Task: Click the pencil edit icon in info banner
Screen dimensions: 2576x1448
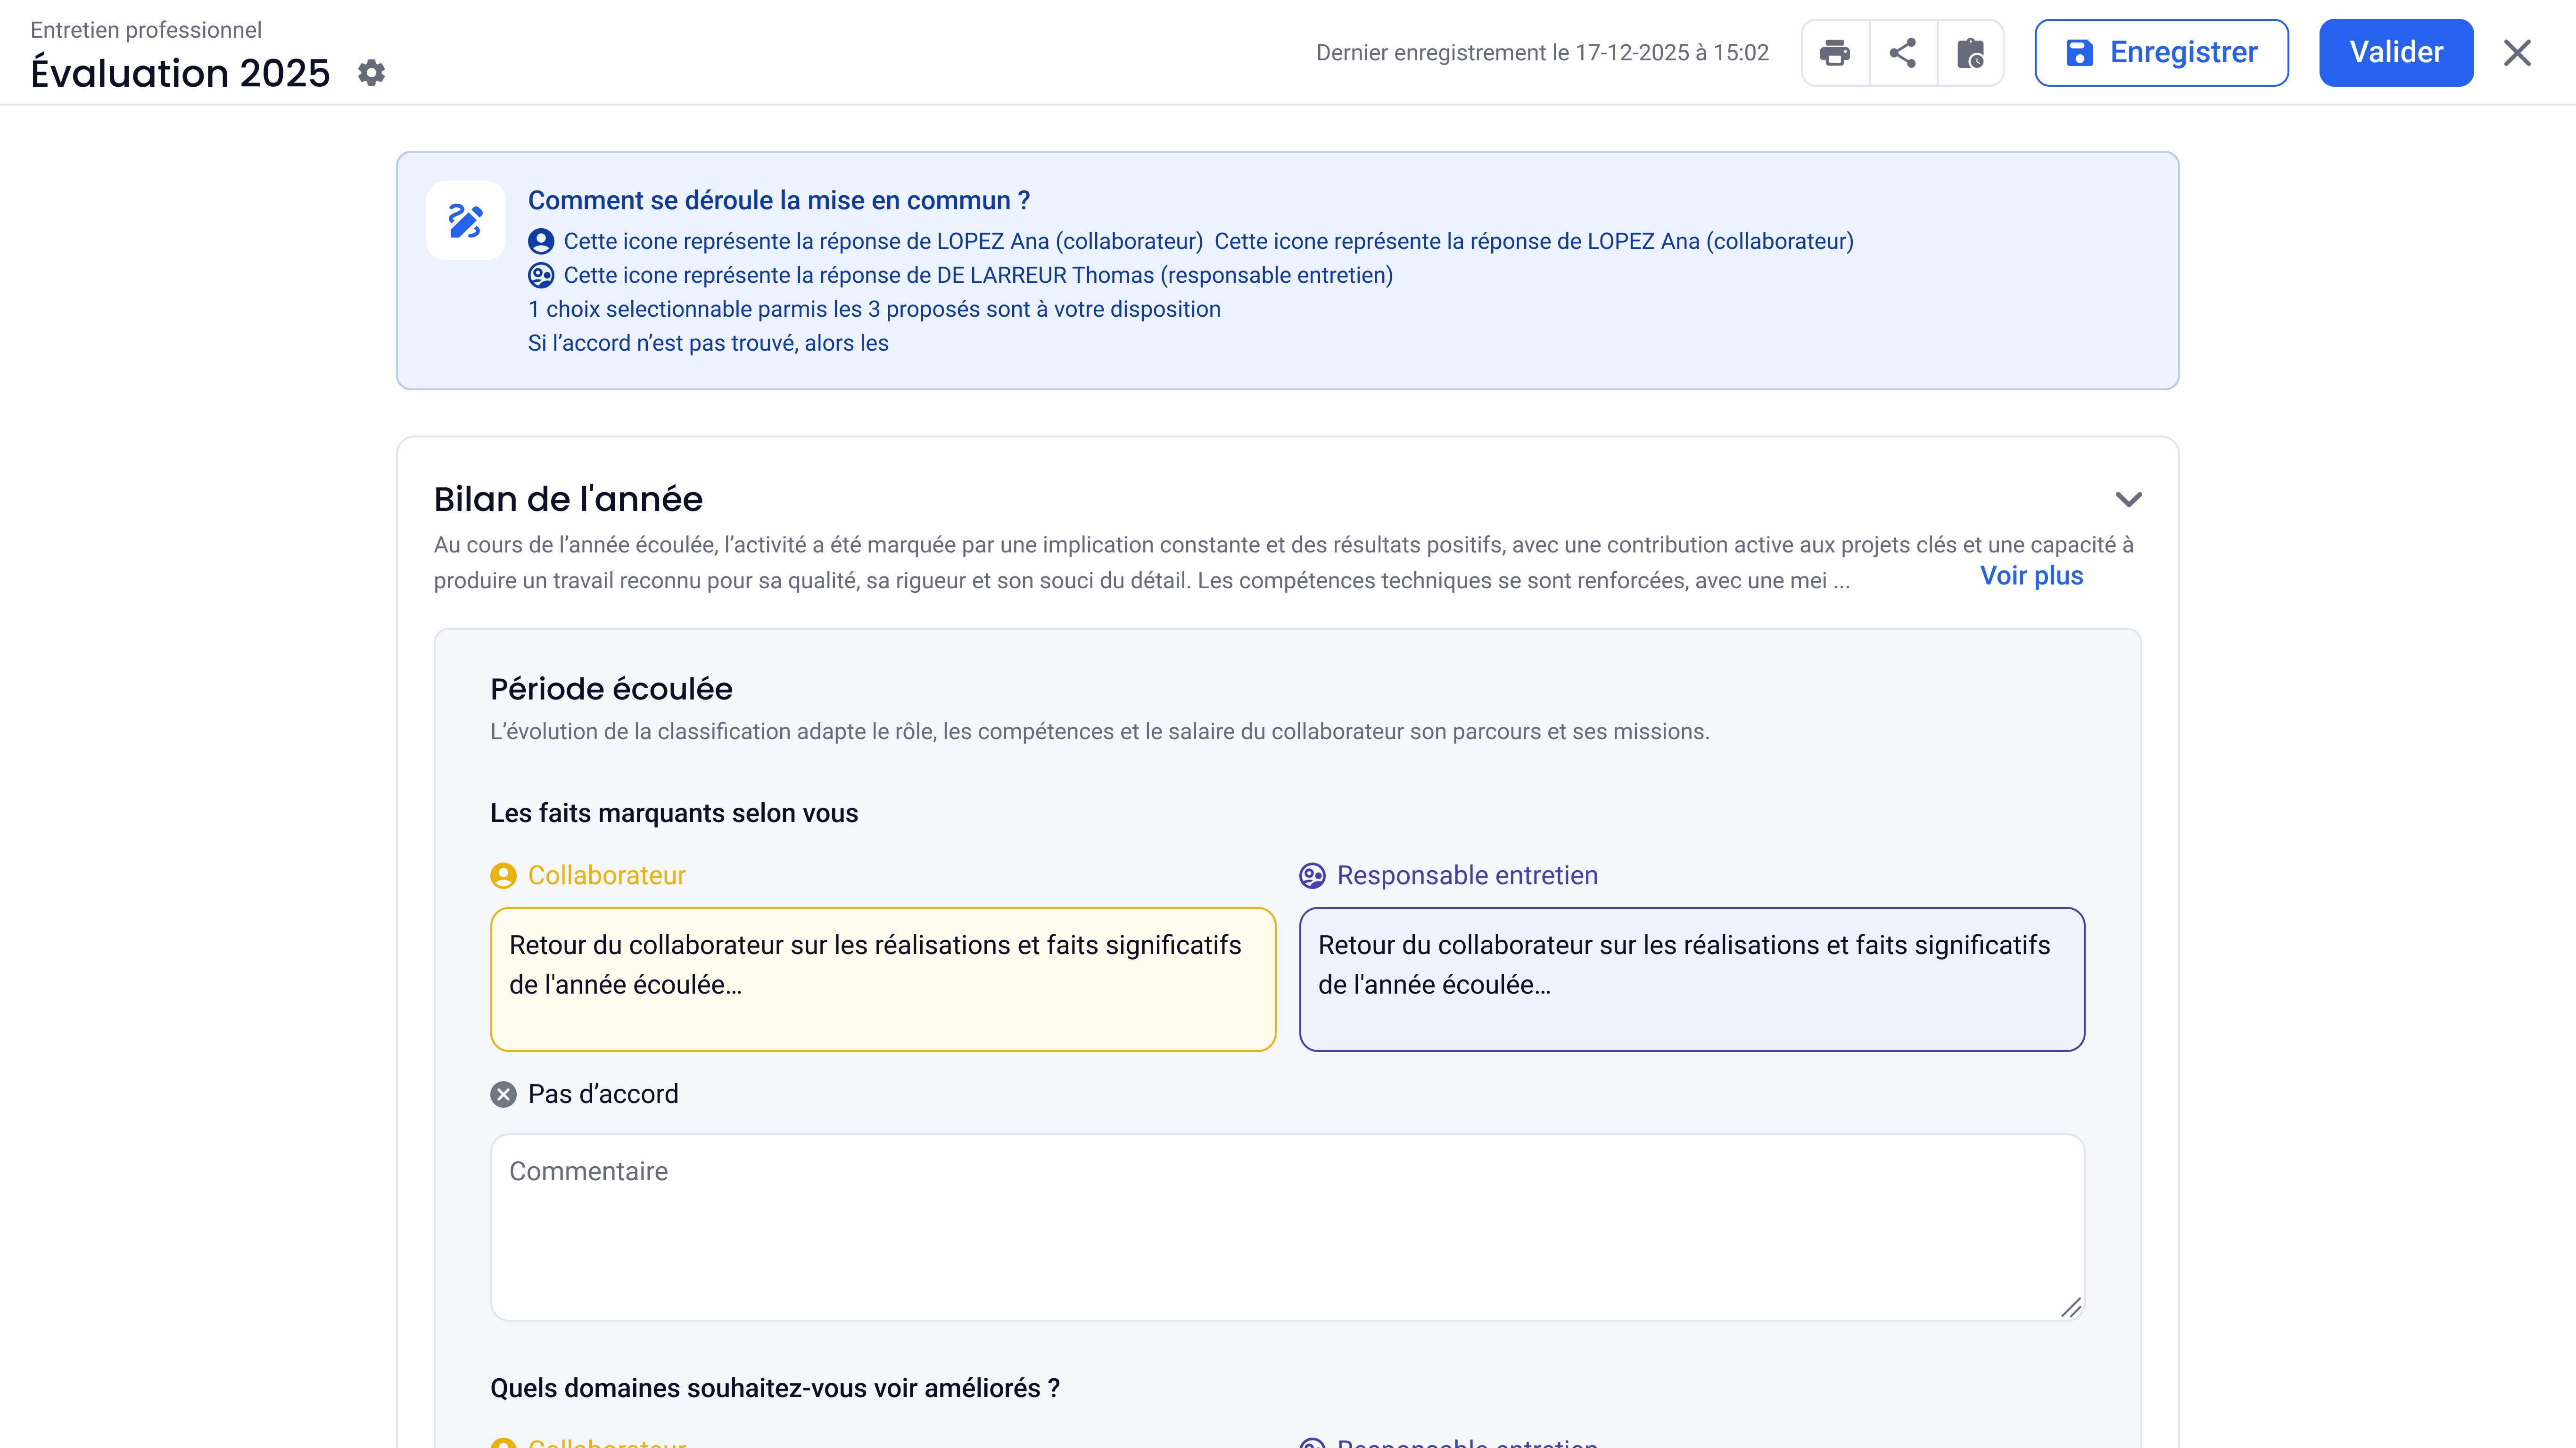Action: 465,221
